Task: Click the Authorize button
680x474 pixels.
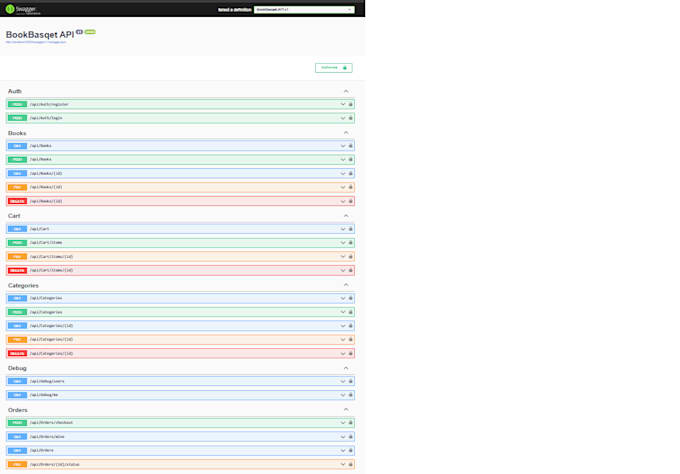Action: coord(333,68)
